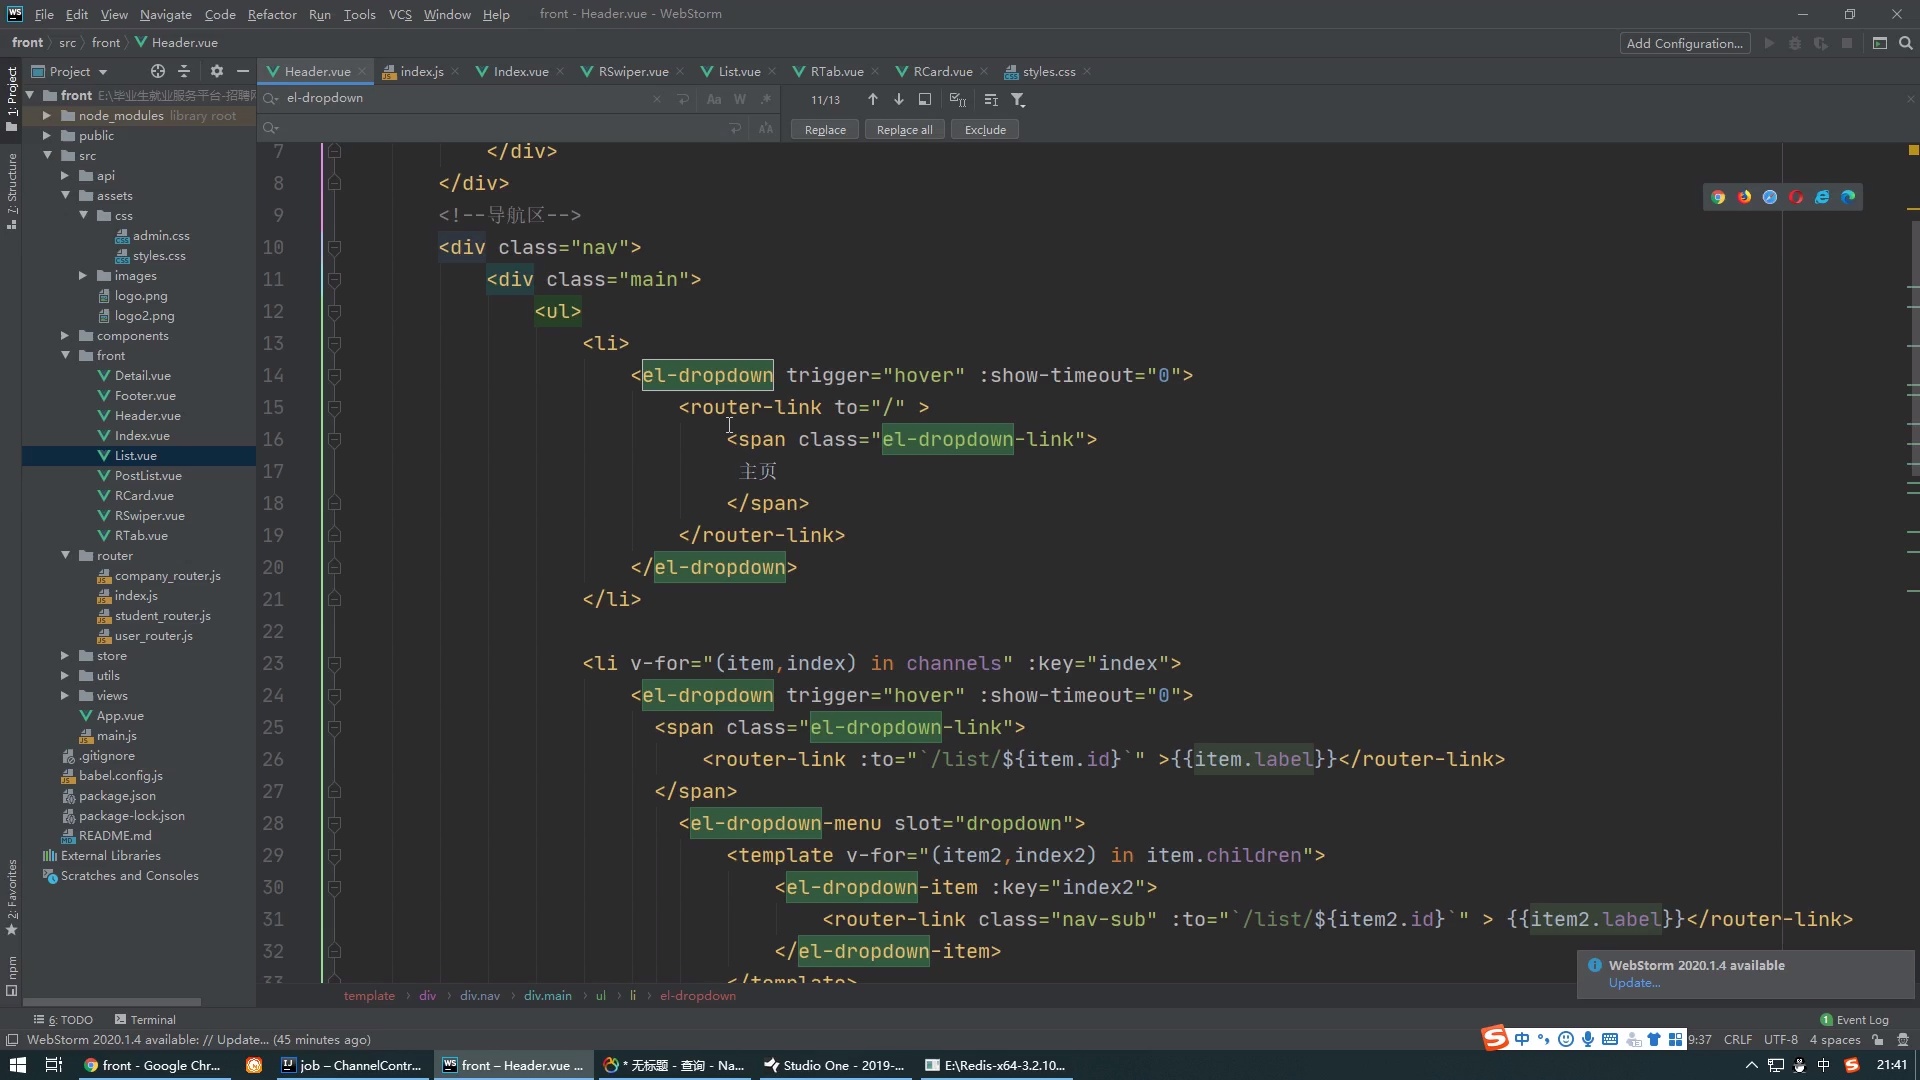The image size is (1920, 1080).
Task: Open Project panel settings via the gear icon
Action: pos(217,71)
